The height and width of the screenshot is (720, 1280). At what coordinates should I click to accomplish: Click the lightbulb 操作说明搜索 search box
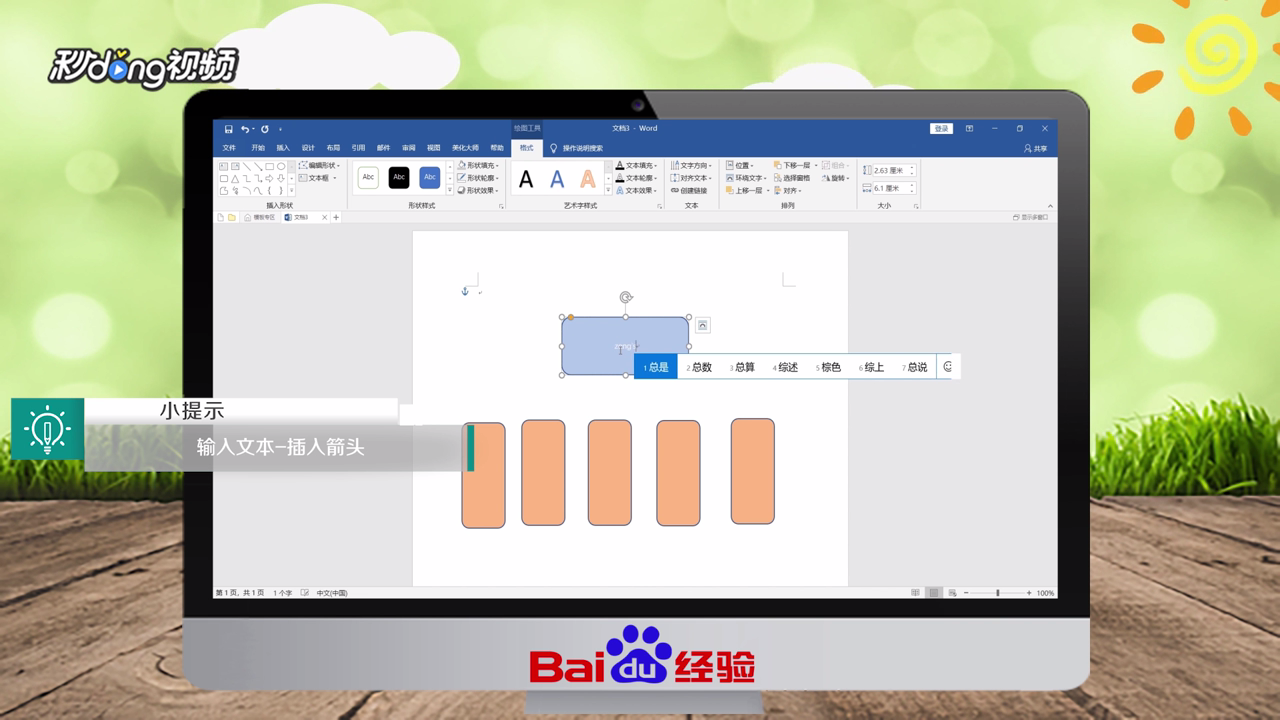pos(577,148)
